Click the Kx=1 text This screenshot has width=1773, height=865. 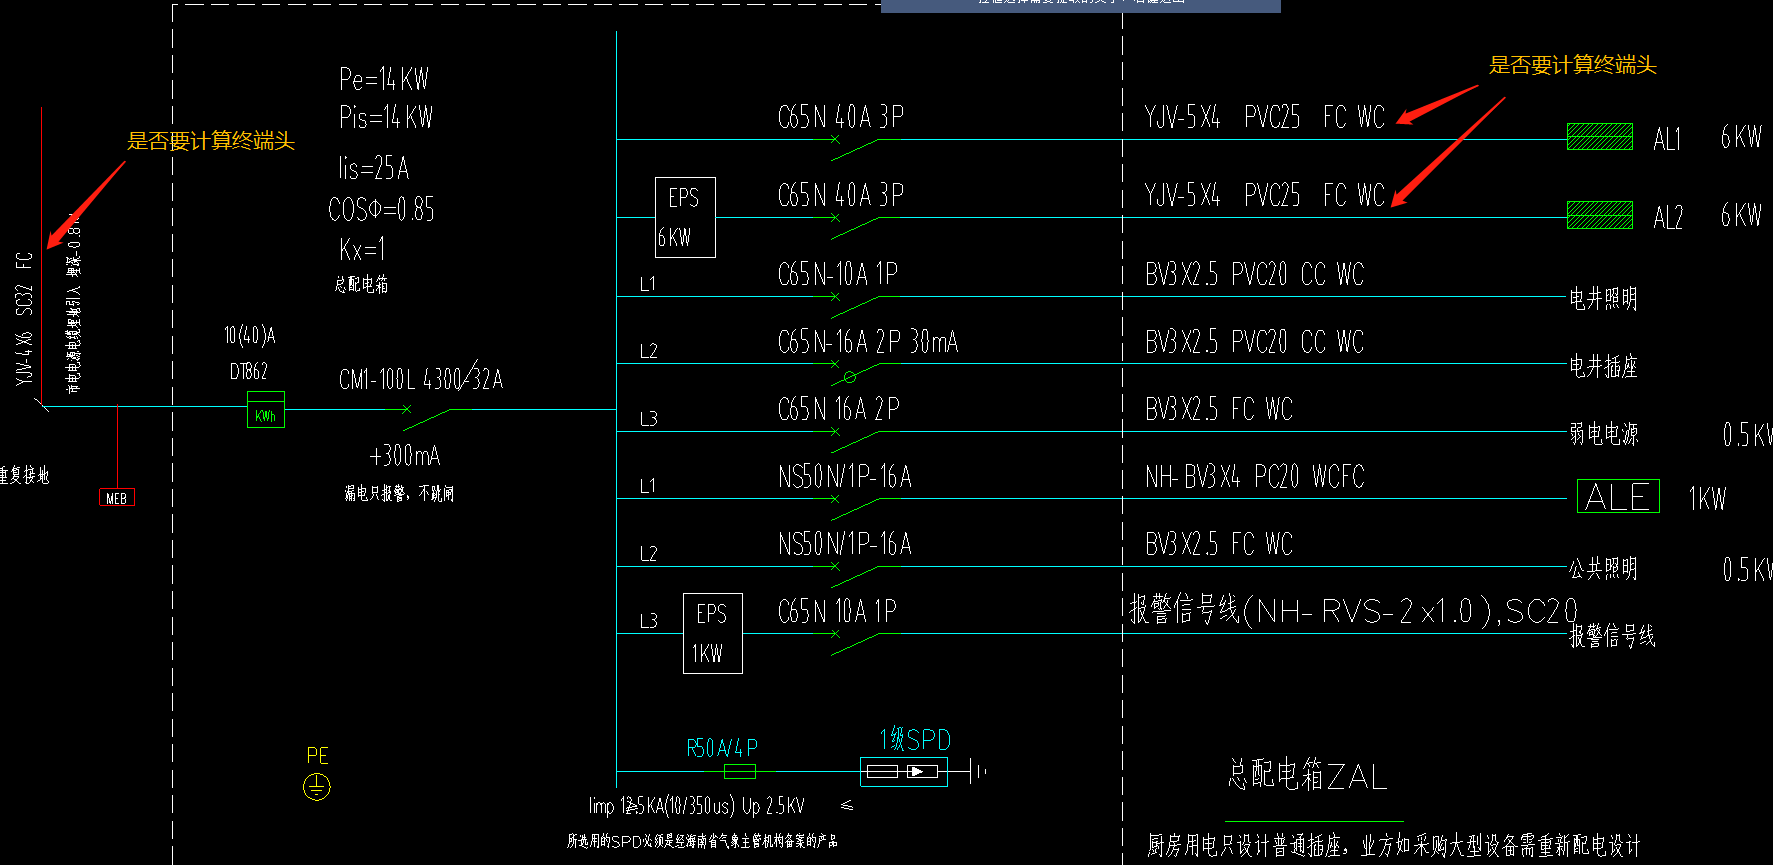(362, 249)
